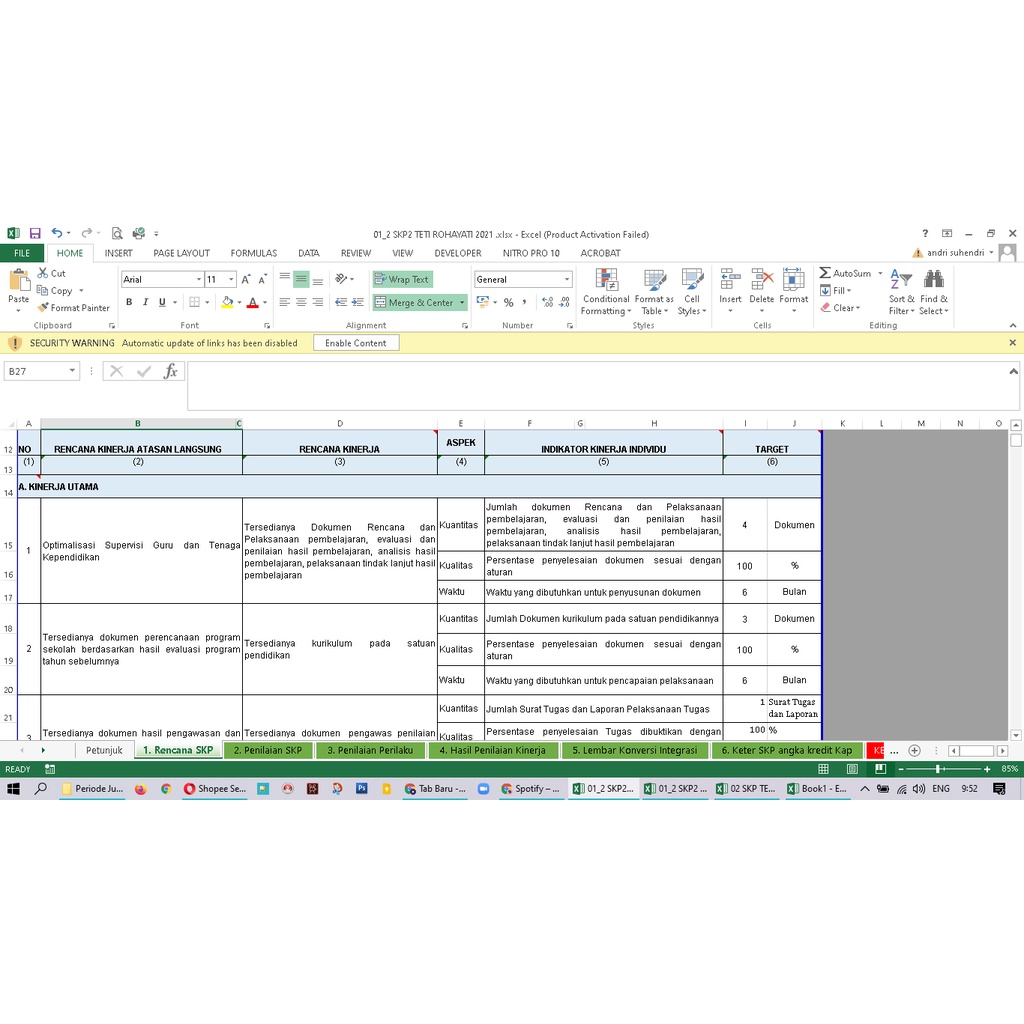Click the Enable Content button
The image size is (1024, 1024).
[x=356, y=342]
